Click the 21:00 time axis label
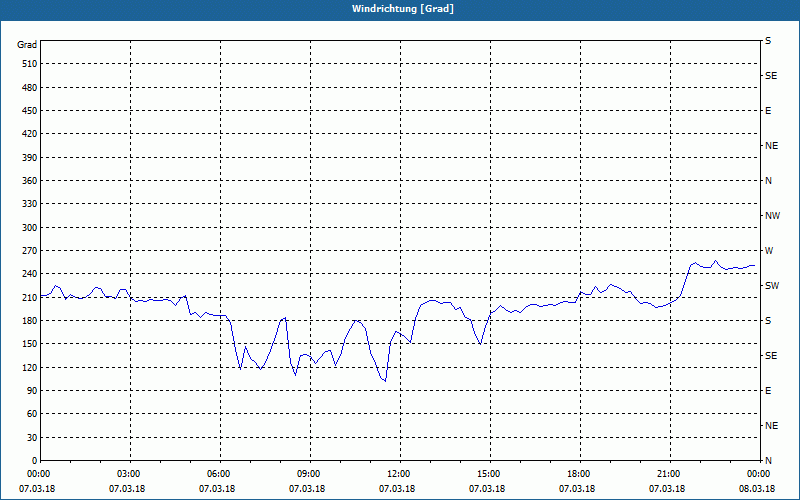 point(668,474)
